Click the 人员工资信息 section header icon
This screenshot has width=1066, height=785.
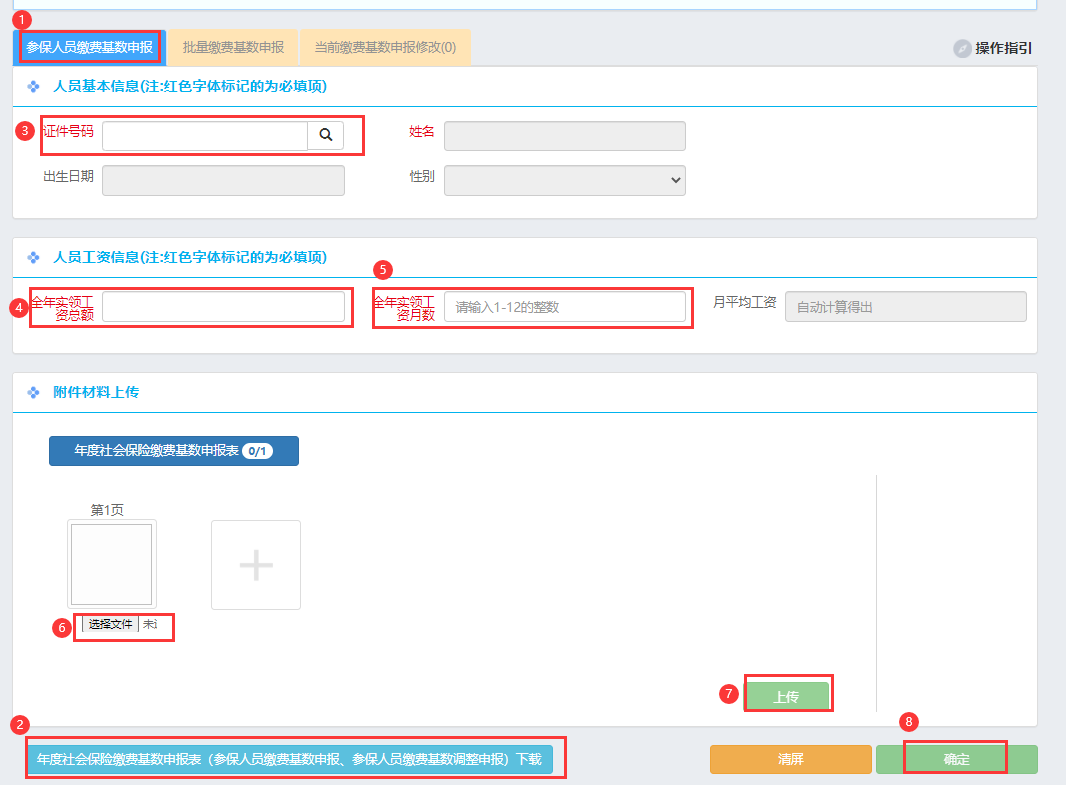(33, 258)
